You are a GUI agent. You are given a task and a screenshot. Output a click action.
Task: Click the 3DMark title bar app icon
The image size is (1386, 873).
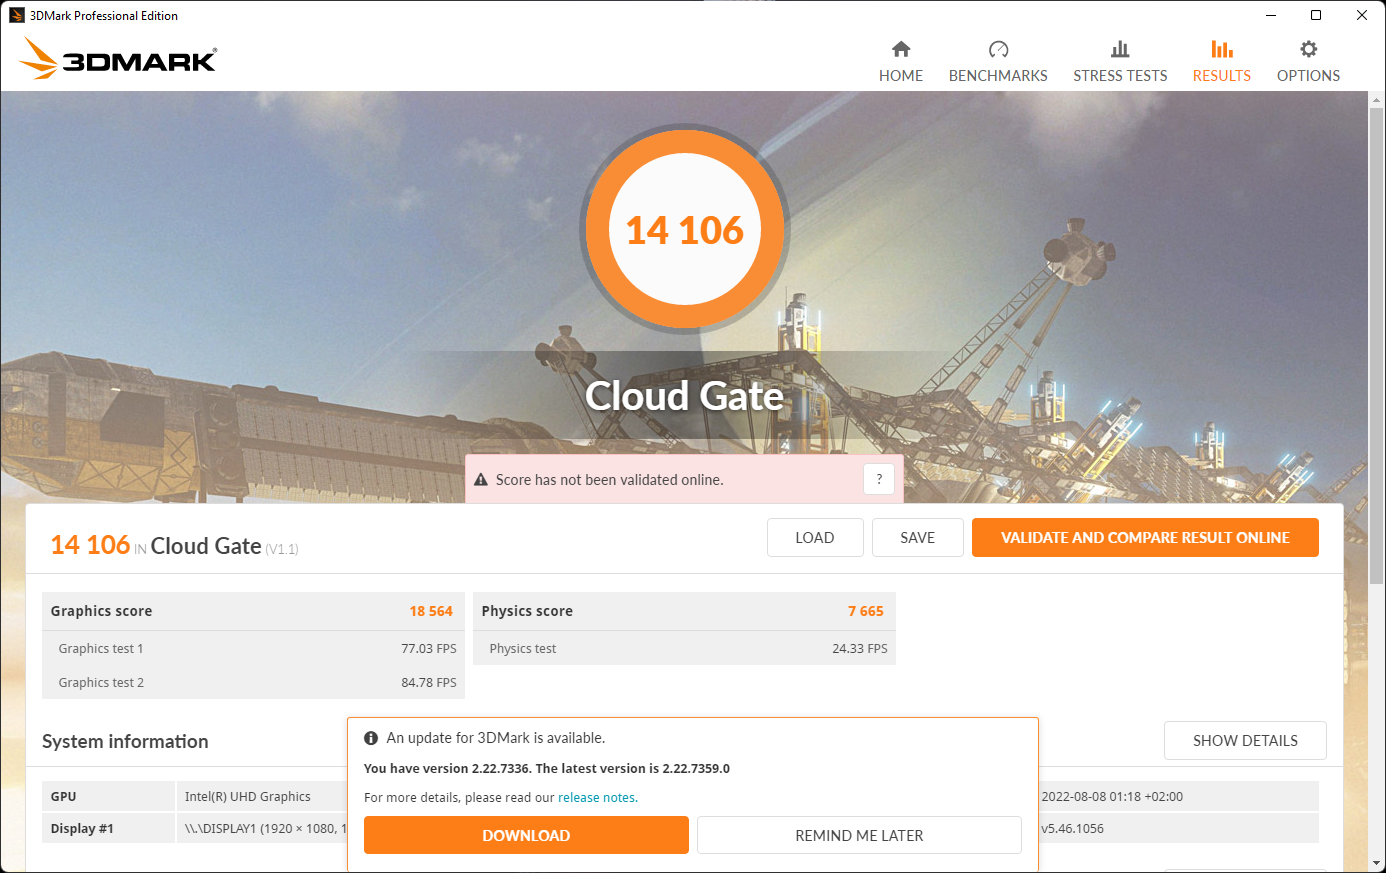click(x=16, y=15)
